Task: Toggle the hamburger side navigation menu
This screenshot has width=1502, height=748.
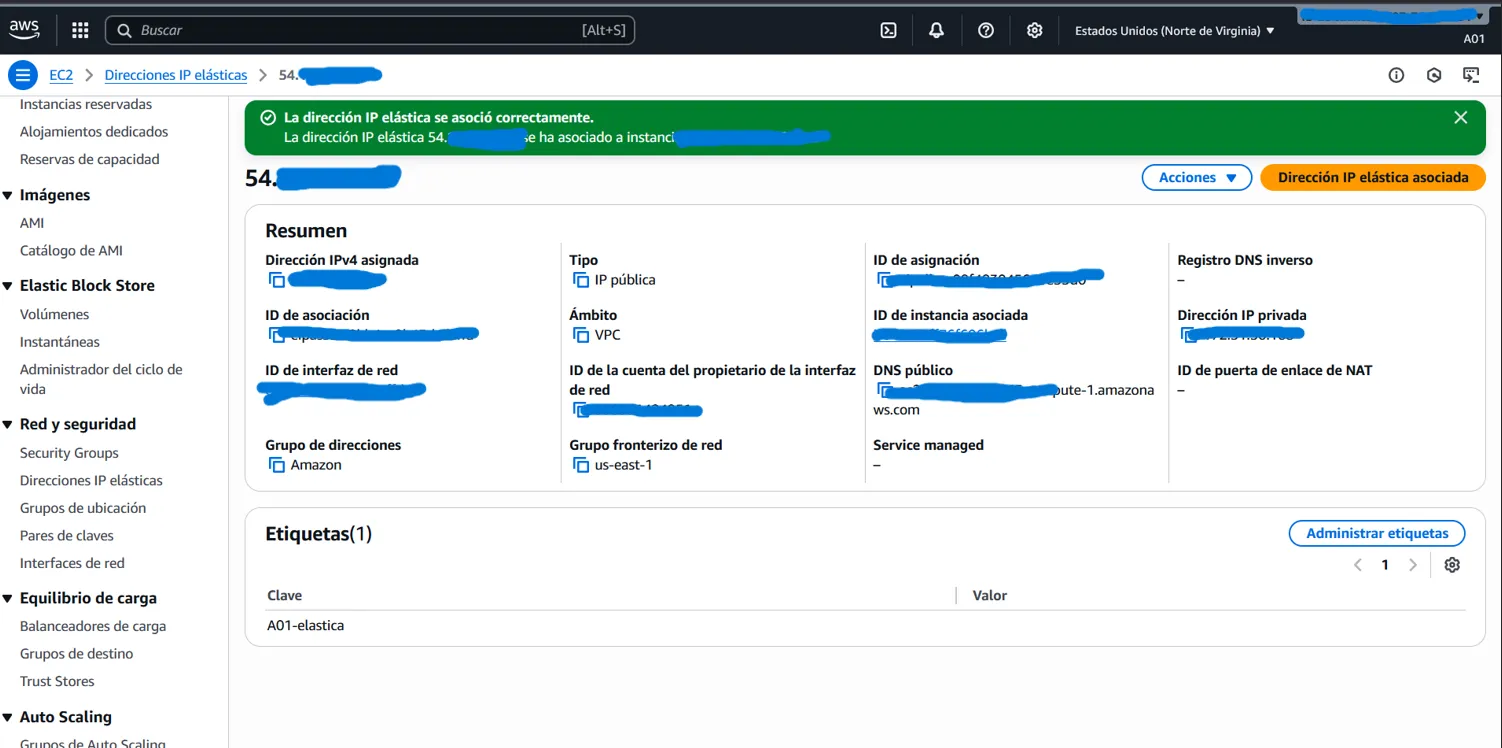Action: pyautogui.click(x=22, y=75)
